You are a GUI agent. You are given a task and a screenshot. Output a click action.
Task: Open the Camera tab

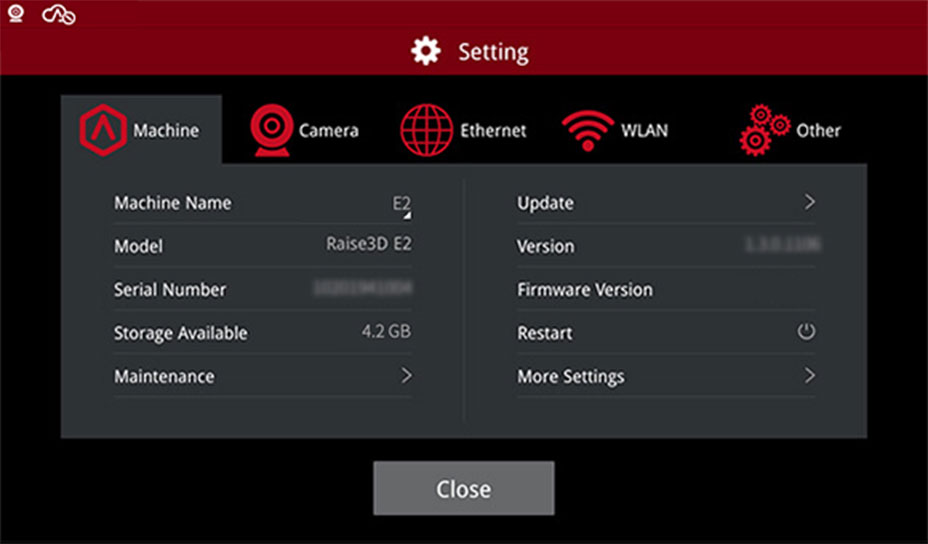pos(305,130)
